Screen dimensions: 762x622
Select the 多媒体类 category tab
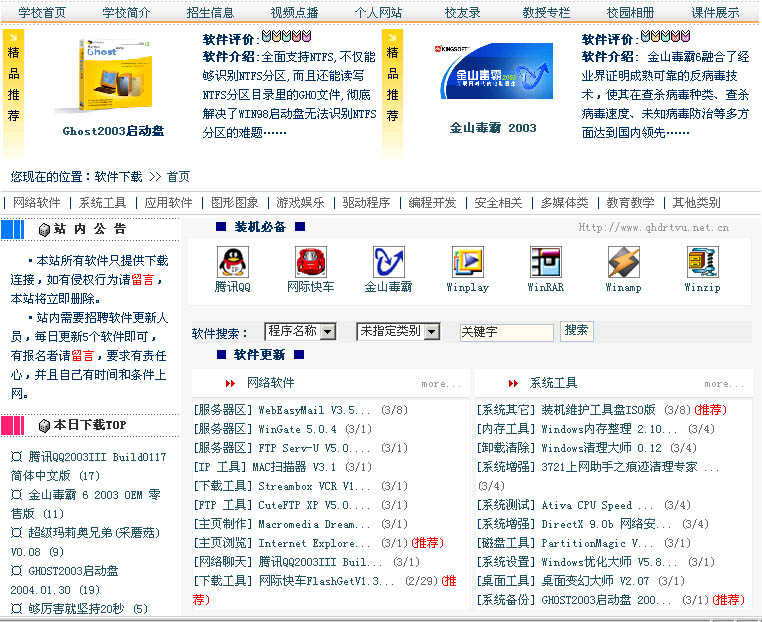pyautogui.click(x=565, y=203)
